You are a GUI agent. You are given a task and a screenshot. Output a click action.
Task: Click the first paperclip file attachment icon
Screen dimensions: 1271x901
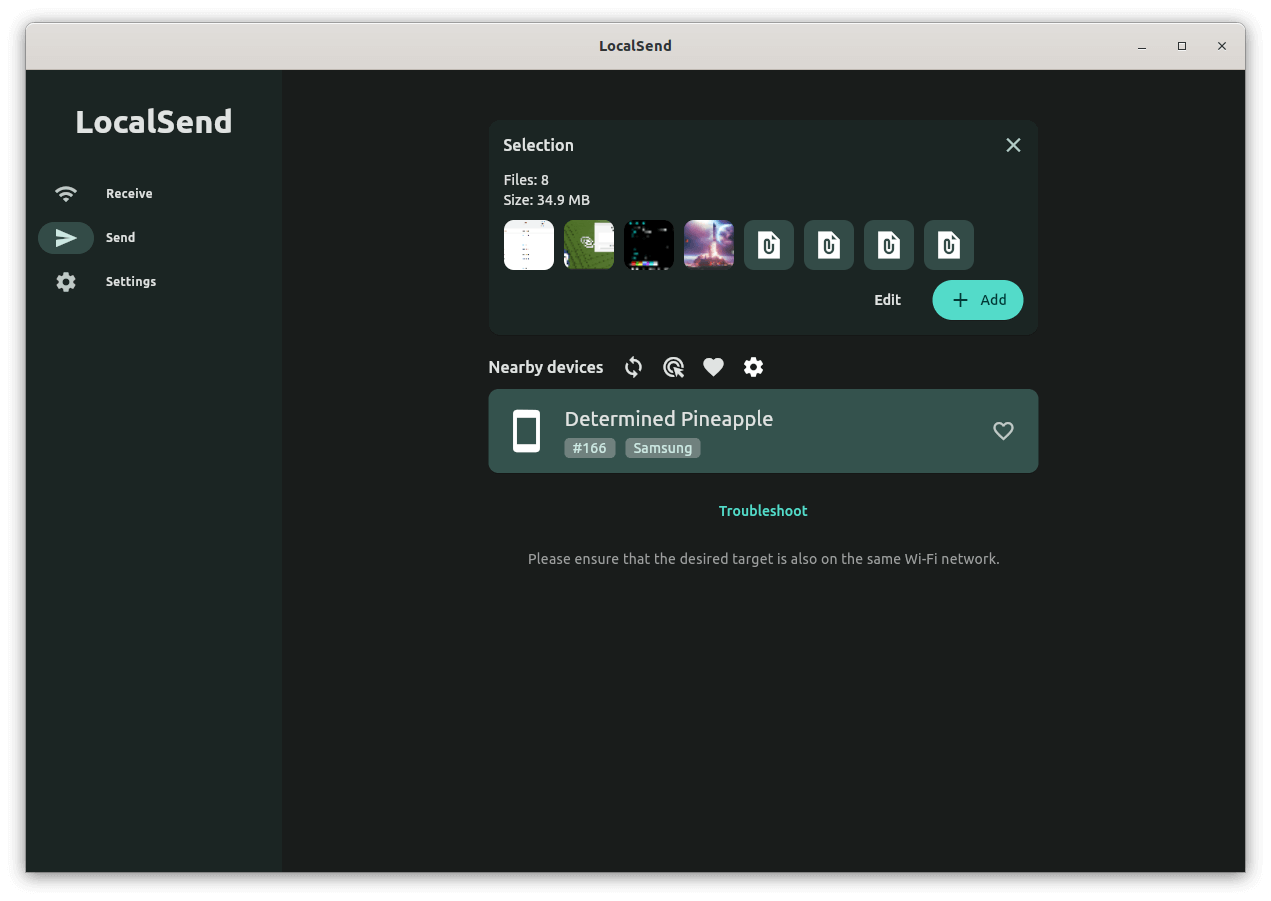click(768, 244)
